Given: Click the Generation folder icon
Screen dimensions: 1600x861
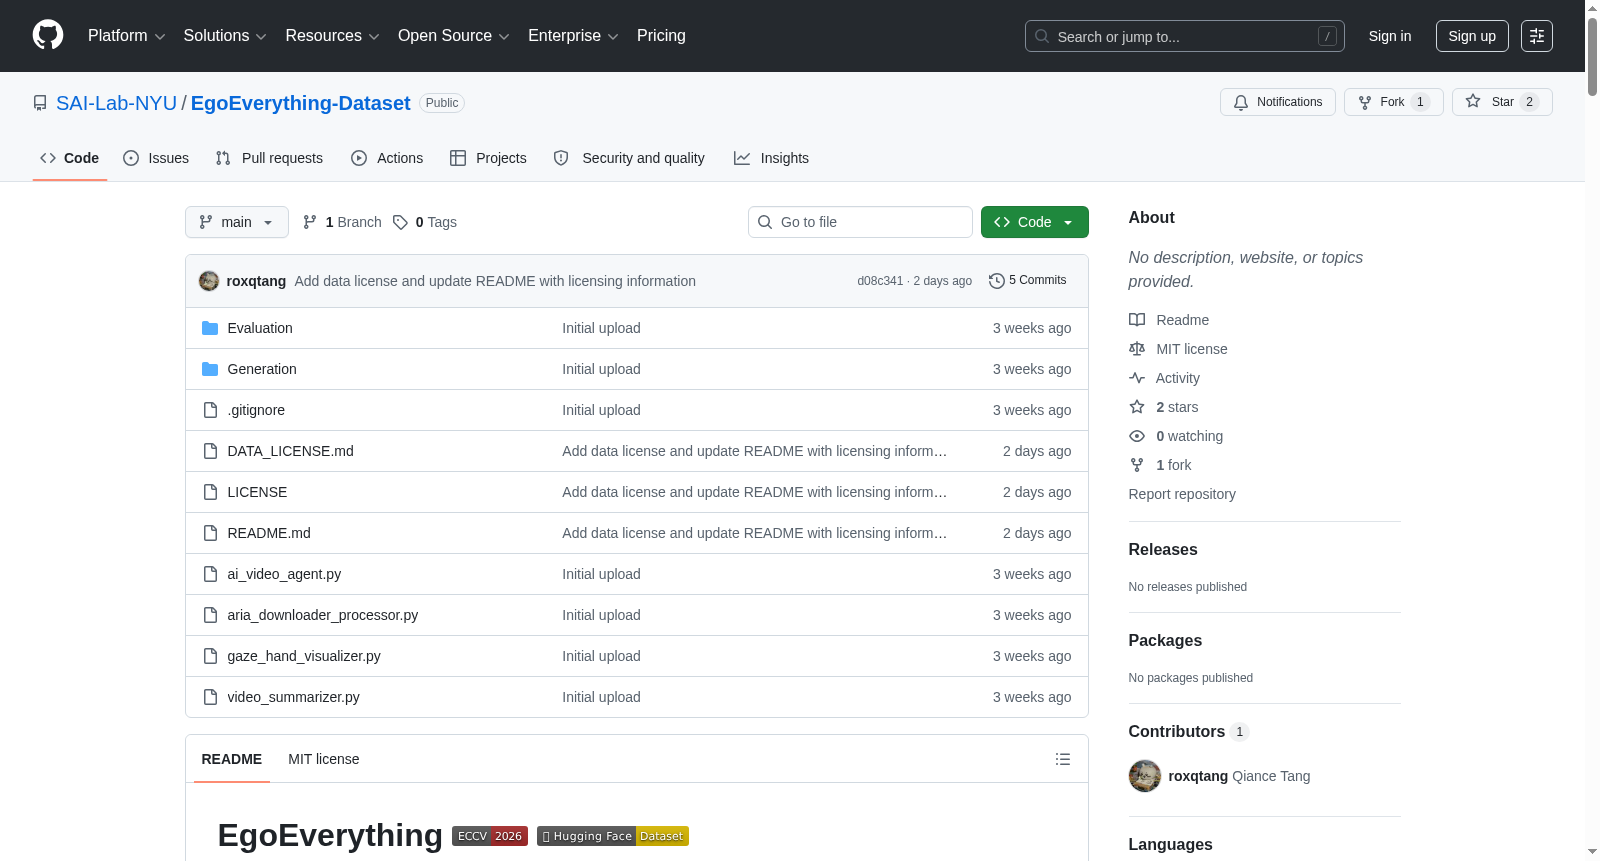Looking at the screenshot, I should 210,369.
